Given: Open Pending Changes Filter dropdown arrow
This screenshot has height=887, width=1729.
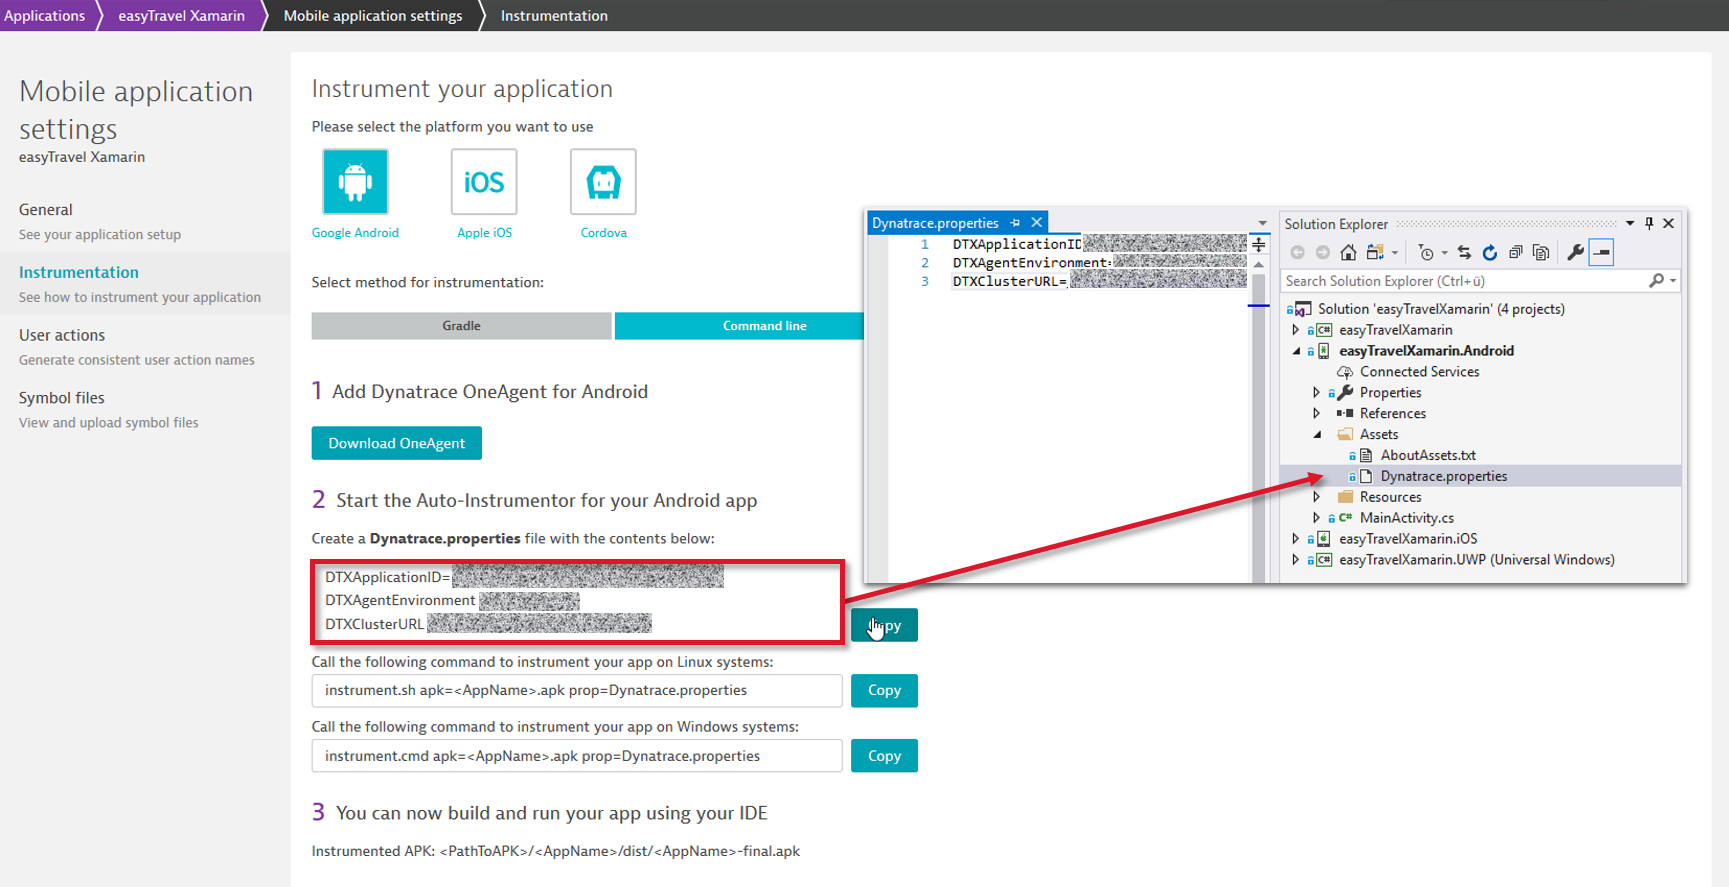Looking at the screenshot, I should 1444,254.
